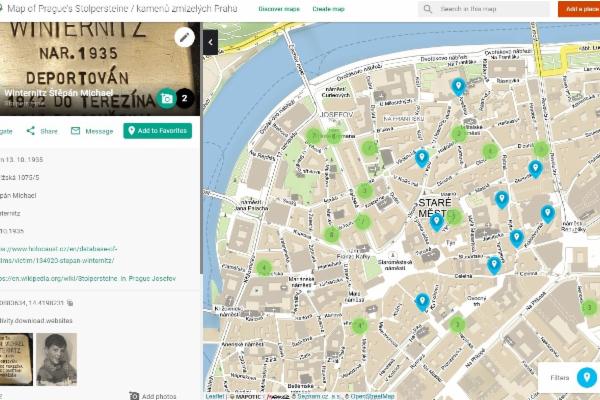Open the photo gallery camera icon

166,98
